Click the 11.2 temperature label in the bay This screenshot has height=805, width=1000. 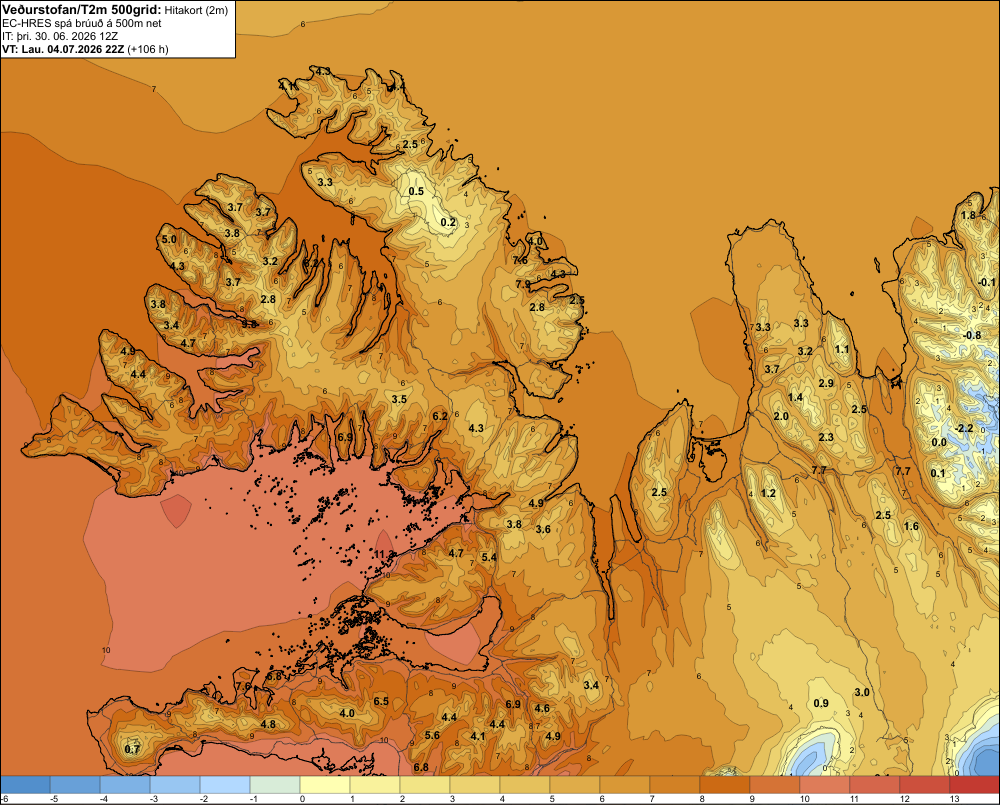coord(385,554)
